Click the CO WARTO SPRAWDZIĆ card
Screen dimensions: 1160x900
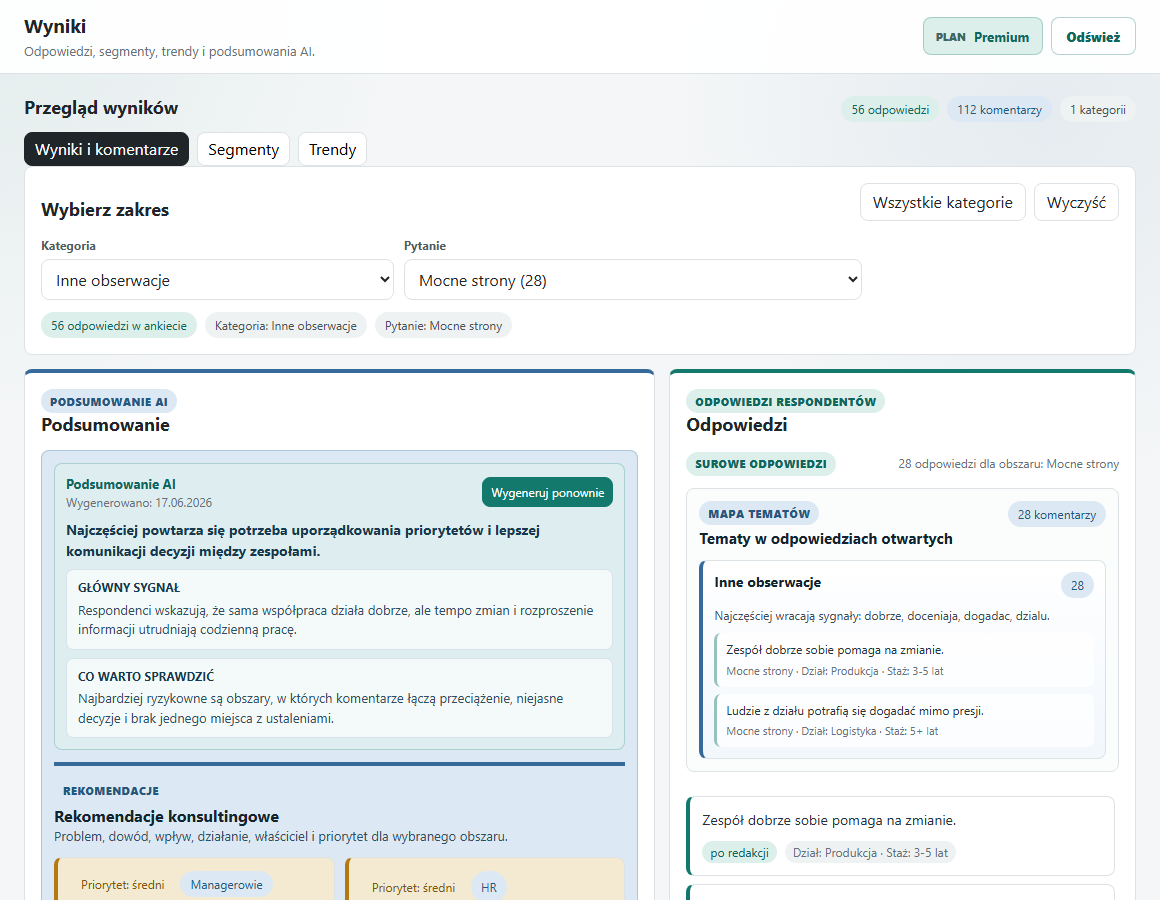[x=340, y=698]
